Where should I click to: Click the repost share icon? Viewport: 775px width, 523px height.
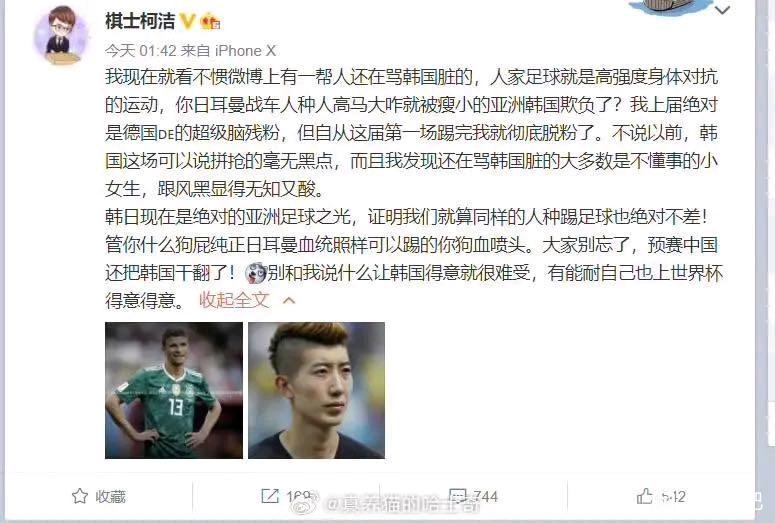[x=269, y=496]
